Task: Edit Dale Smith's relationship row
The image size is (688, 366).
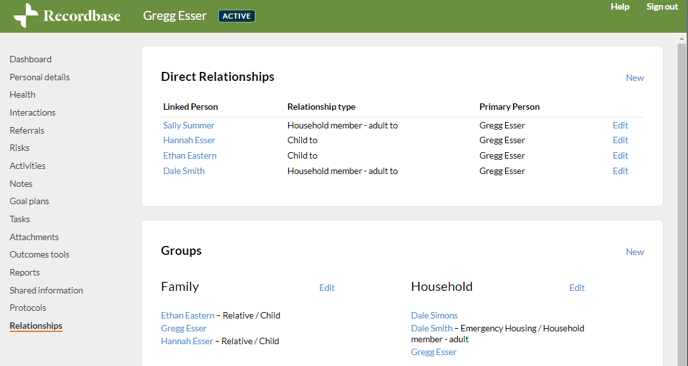Action: tap(620, 171)
